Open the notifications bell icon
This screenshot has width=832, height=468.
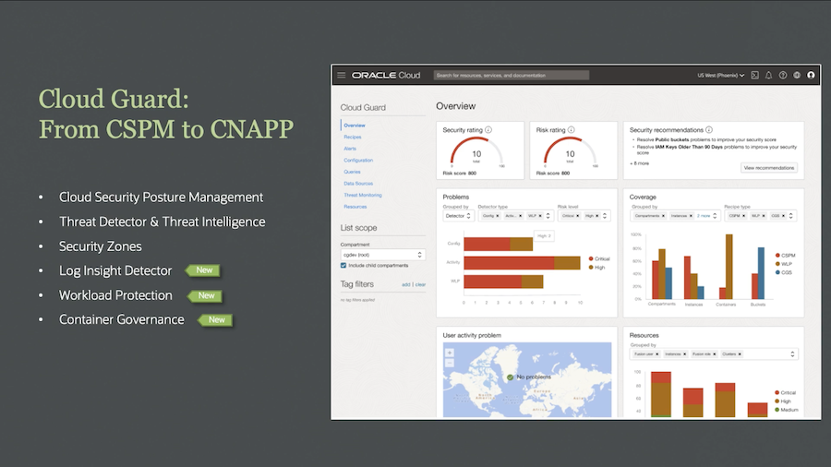click(x=768, y=75)
